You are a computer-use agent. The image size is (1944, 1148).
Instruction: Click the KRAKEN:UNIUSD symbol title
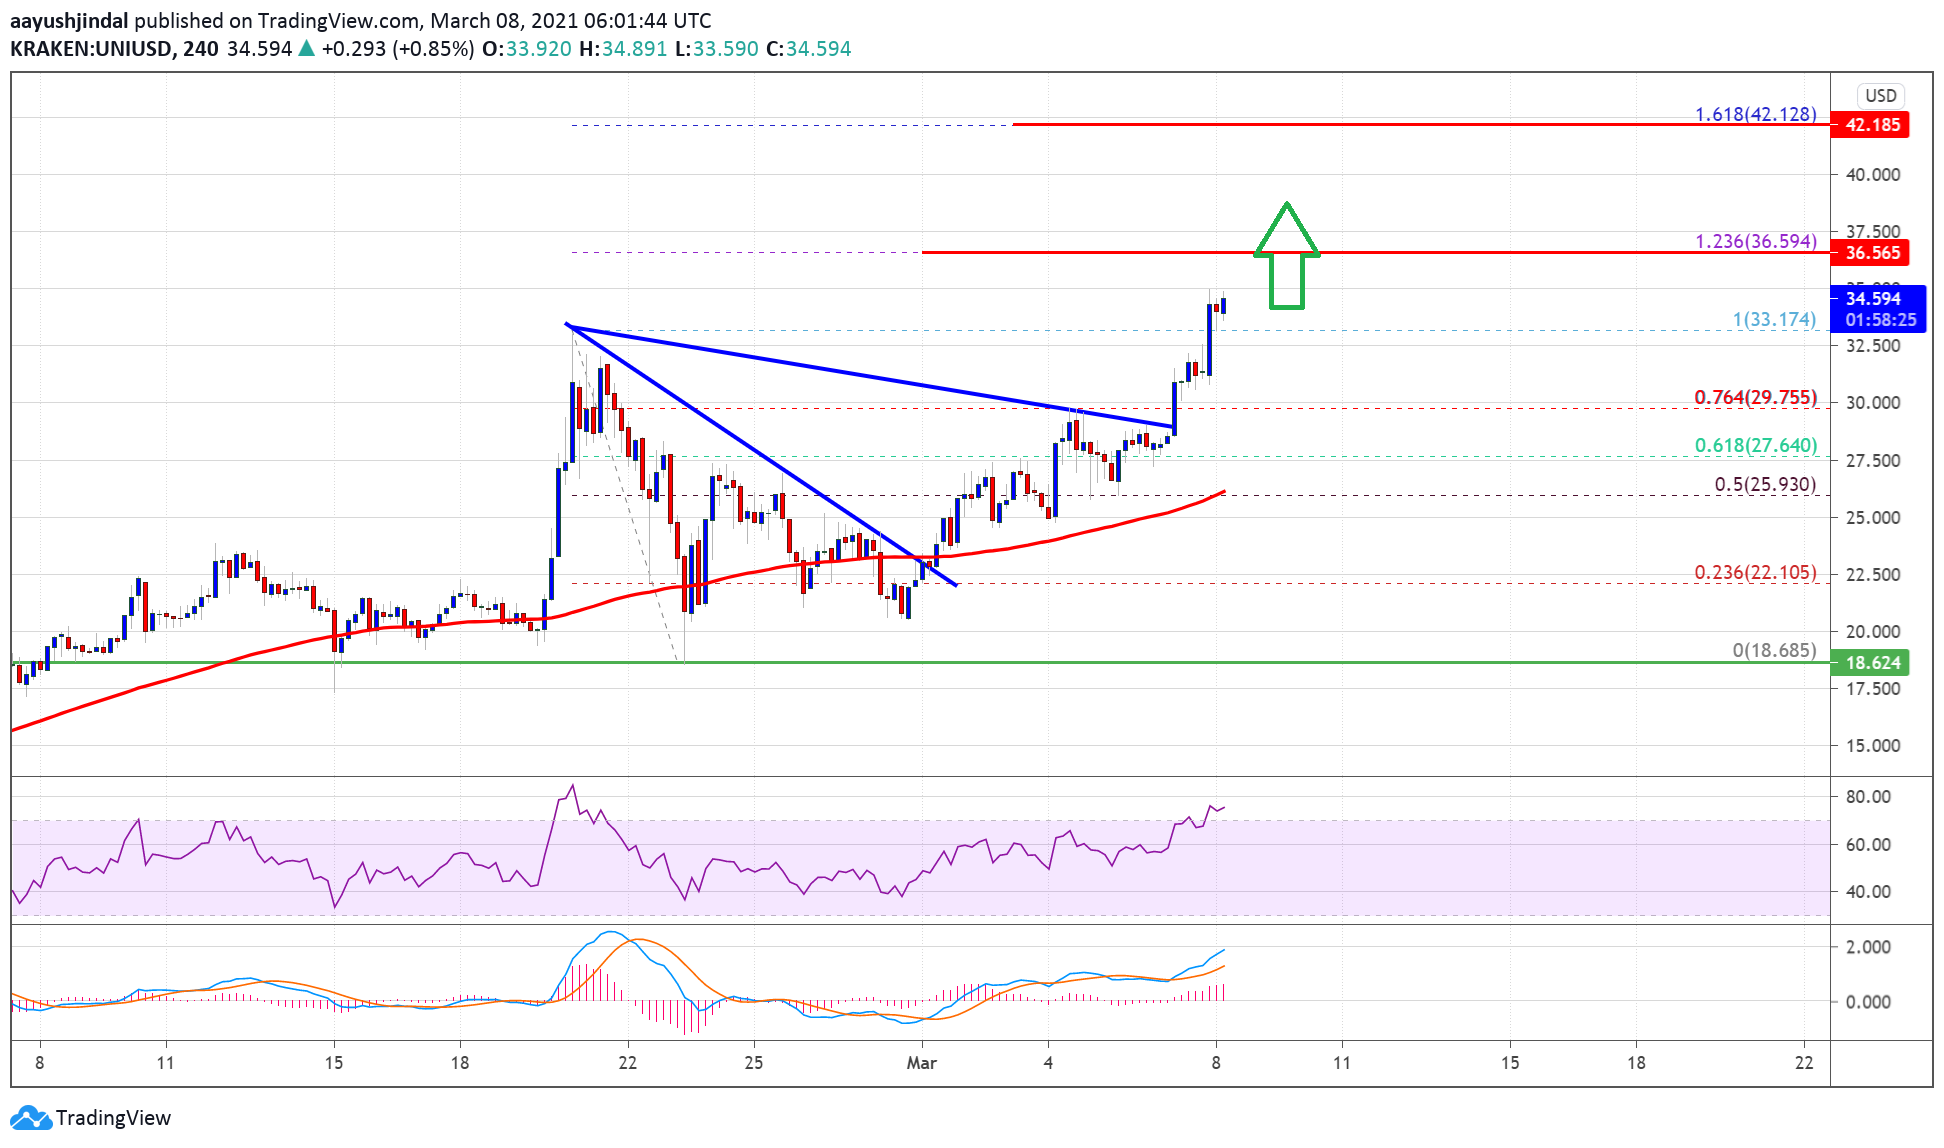[x=90, y=48]
